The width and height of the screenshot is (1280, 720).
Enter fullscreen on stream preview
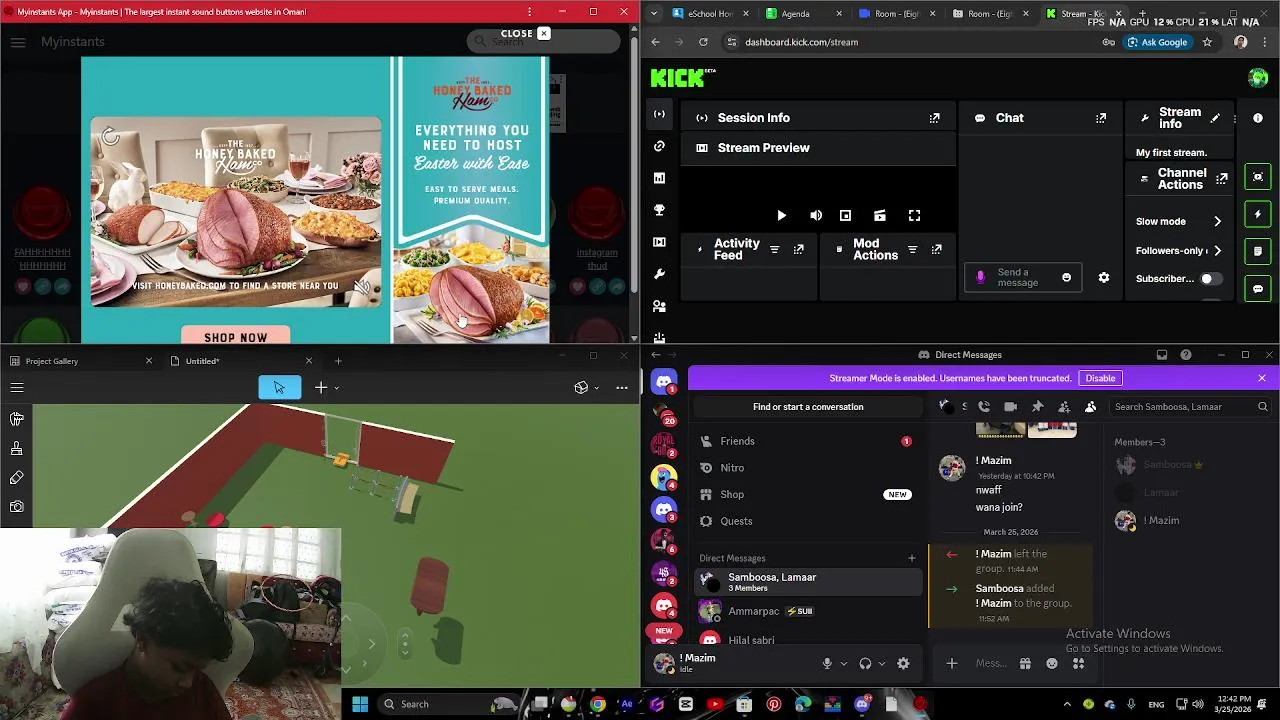coord(914,216)
